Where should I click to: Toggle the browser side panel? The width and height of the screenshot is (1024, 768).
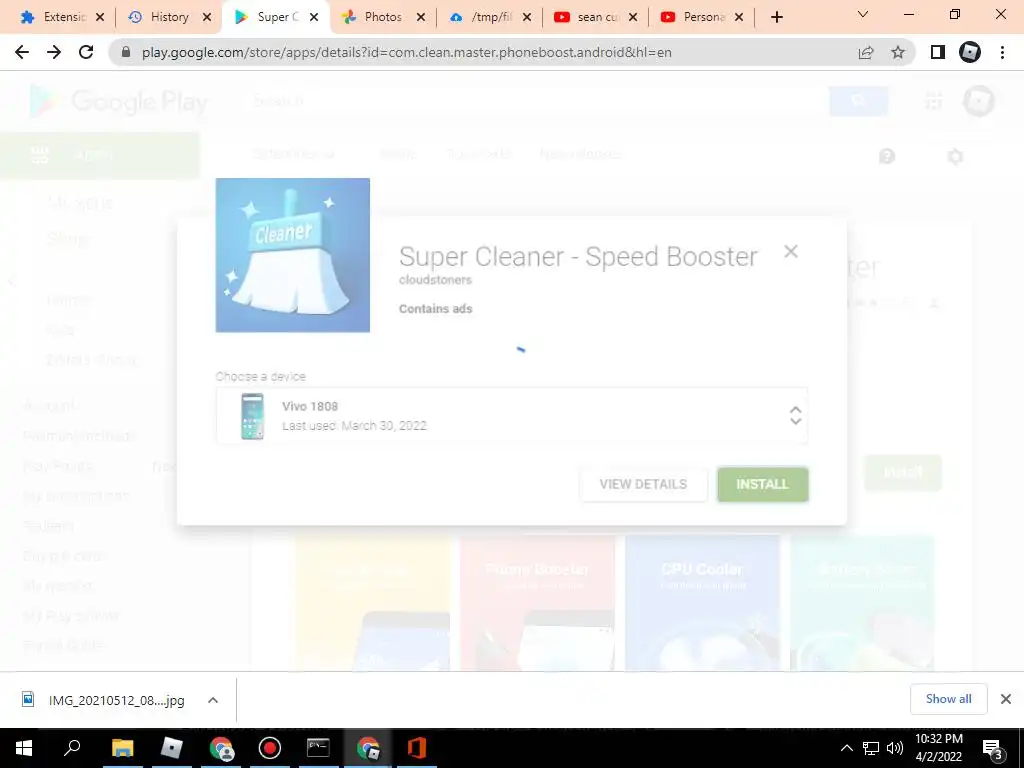point(938,52)
